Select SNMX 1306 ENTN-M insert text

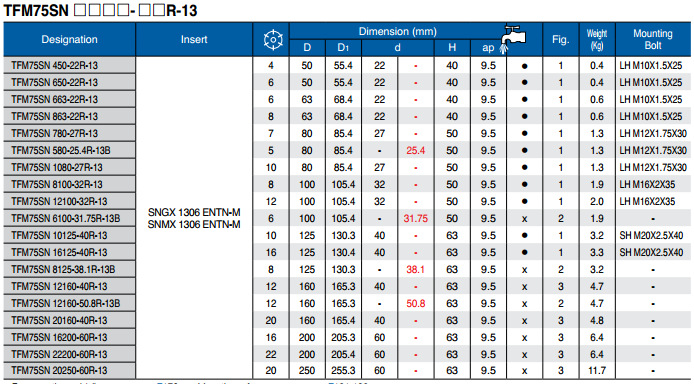click(194, 224)
